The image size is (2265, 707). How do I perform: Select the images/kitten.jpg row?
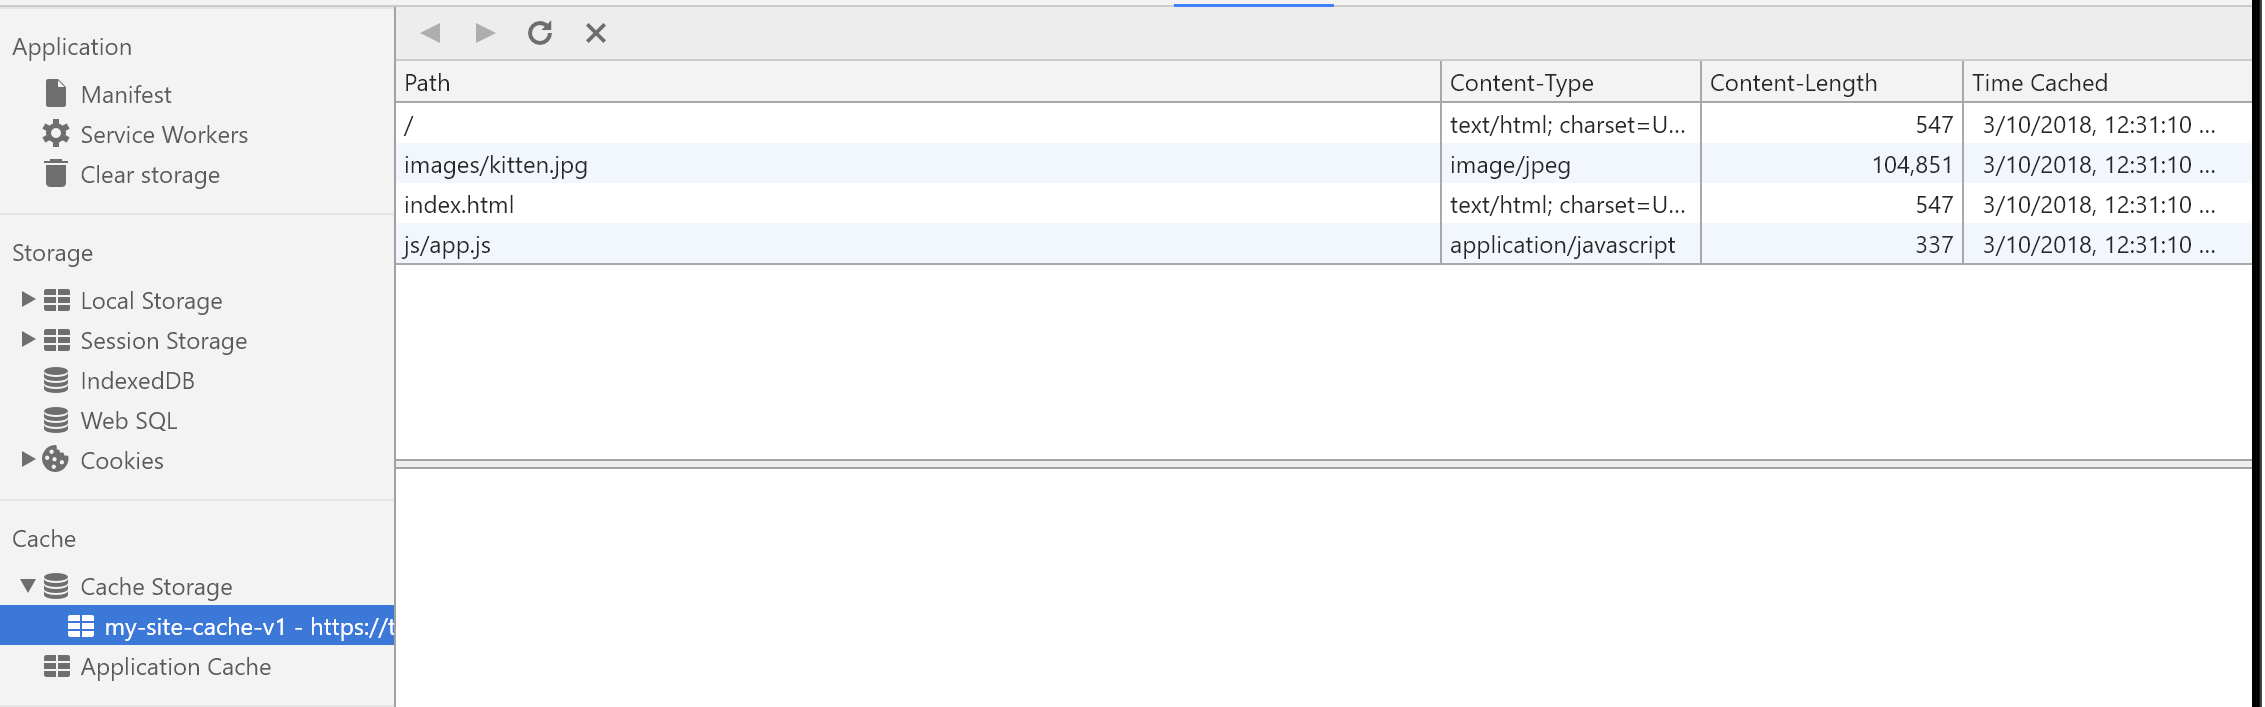tap(1323, 164)
